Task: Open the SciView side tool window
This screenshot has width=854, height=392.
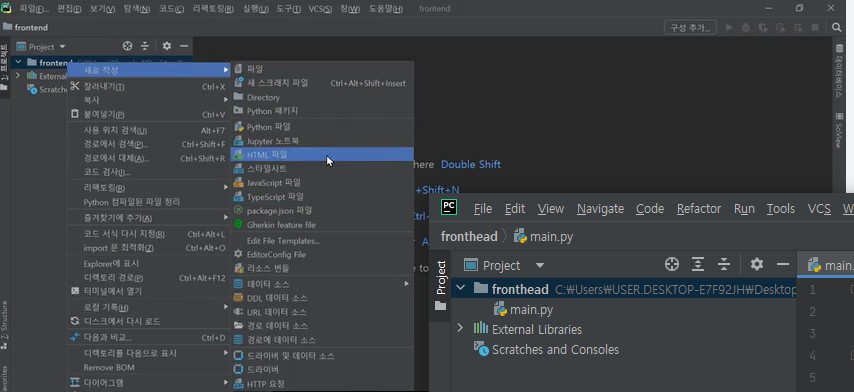Action: tap(839, 131)
